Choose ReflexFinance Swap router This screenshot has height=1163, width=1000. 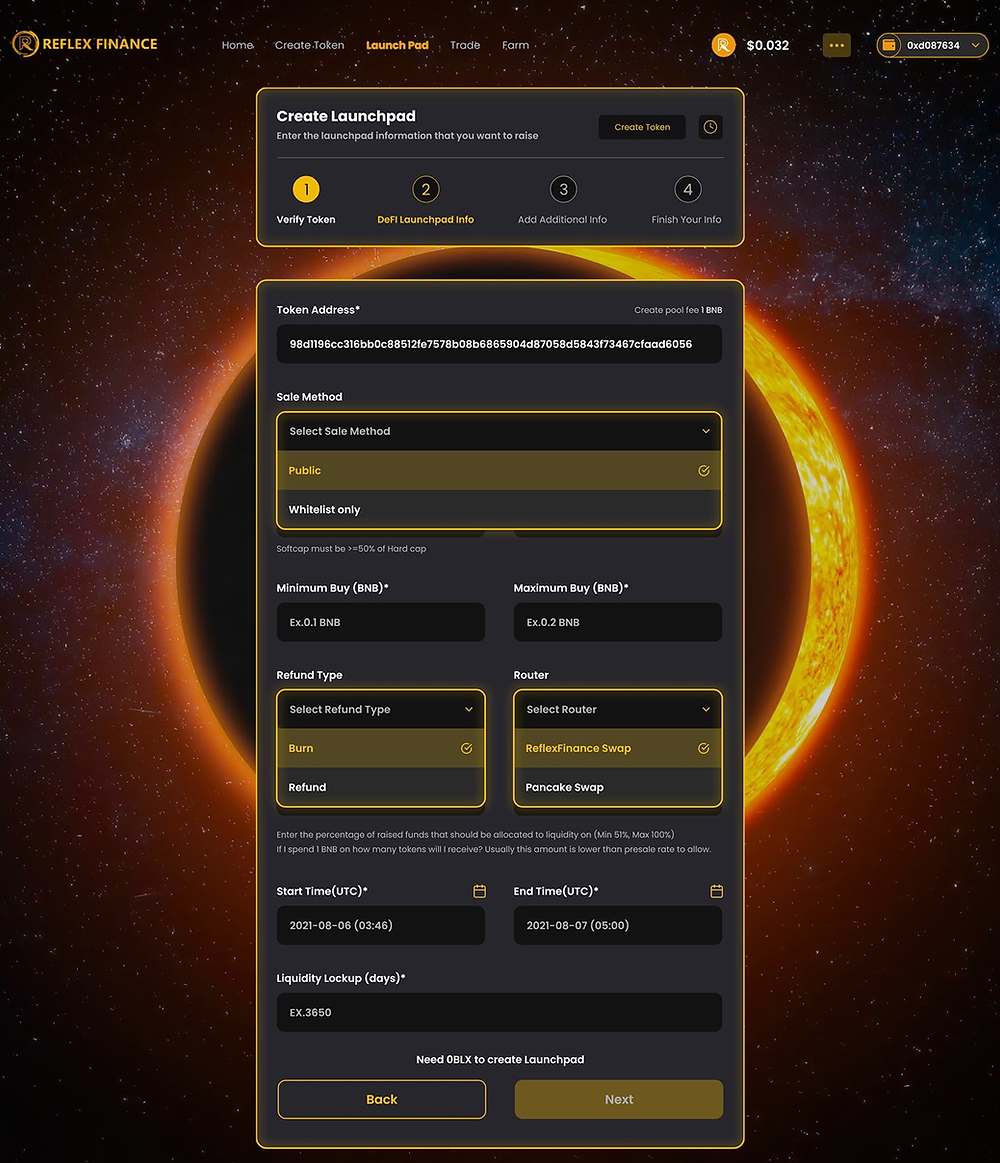coord(618,748)
